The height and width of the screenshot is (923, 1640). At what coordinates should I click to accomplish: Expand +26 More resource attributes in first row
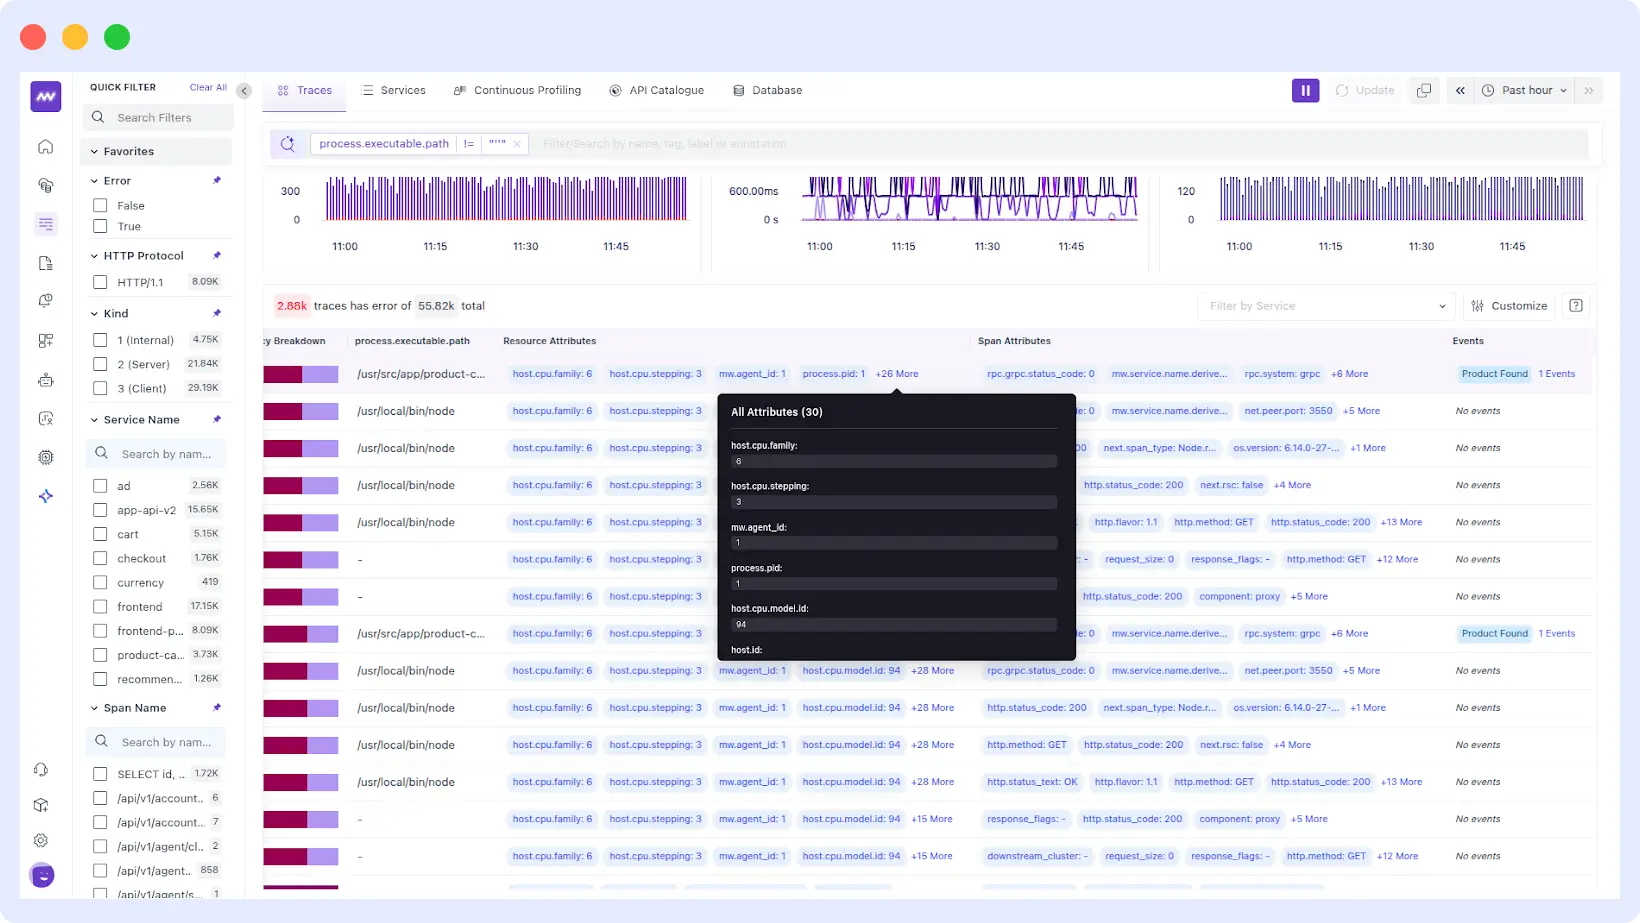[897, 374]
